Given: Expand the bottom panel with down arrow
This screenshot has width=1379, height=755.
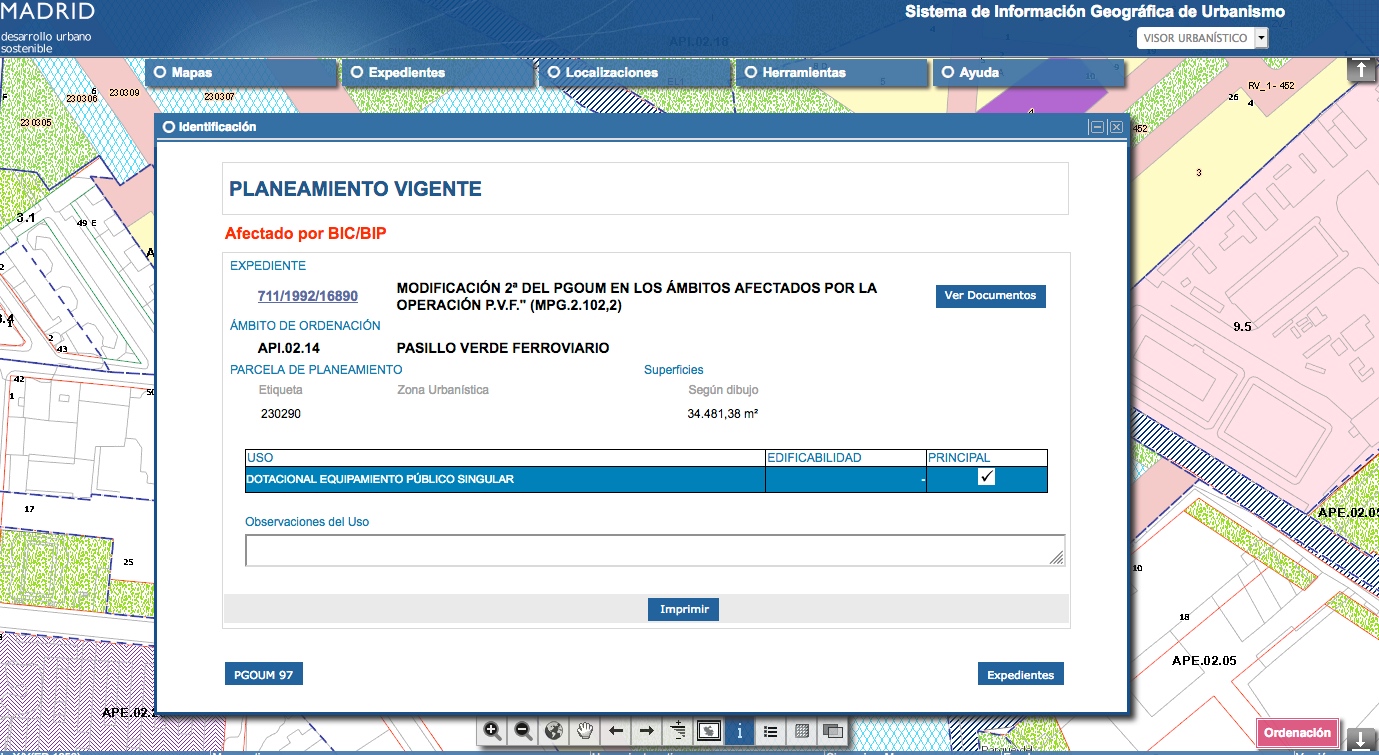Looking at the screenshot, I should tap(1360, 740).
